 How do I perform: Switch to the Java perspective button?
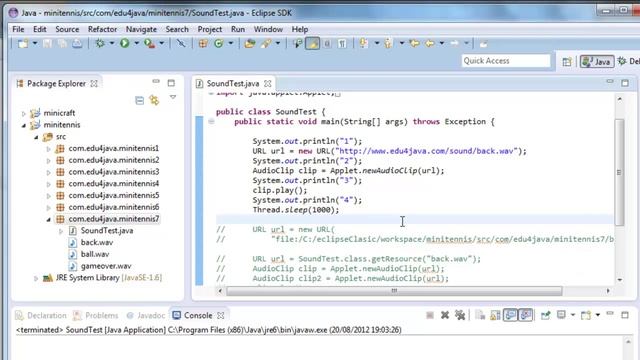click(597, 62)
